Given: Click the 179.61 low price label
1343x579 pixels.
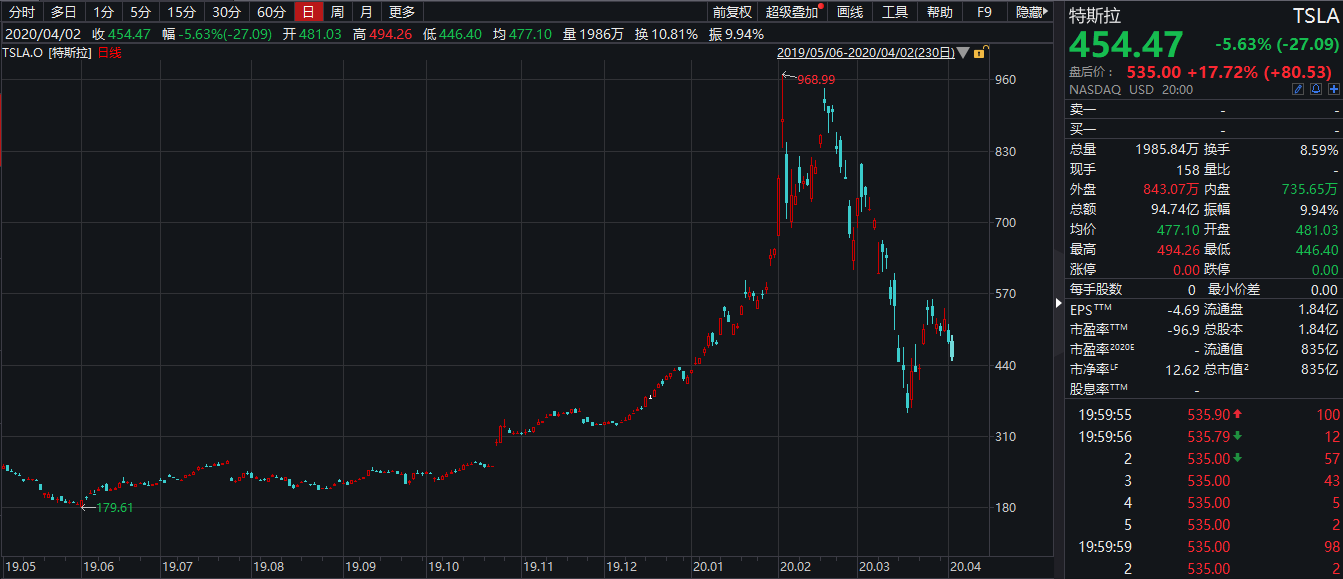Looking at the screenshot, I should [114, 508].
